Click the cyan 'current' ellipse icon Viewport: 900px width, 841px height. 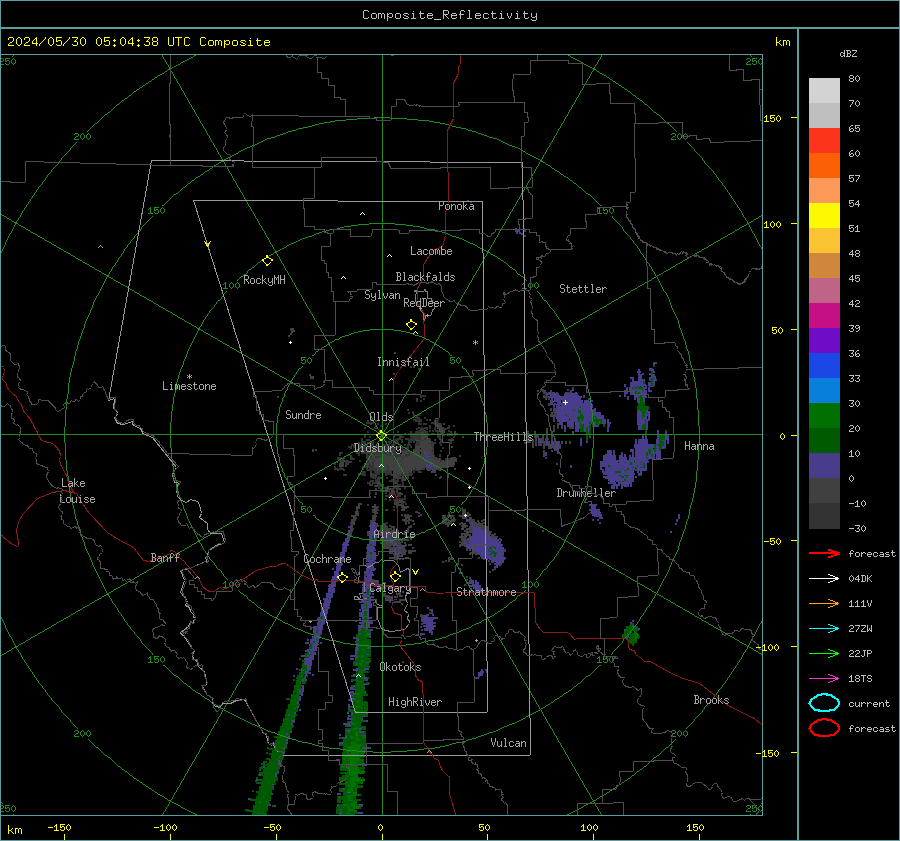click(x=824, y=703)
